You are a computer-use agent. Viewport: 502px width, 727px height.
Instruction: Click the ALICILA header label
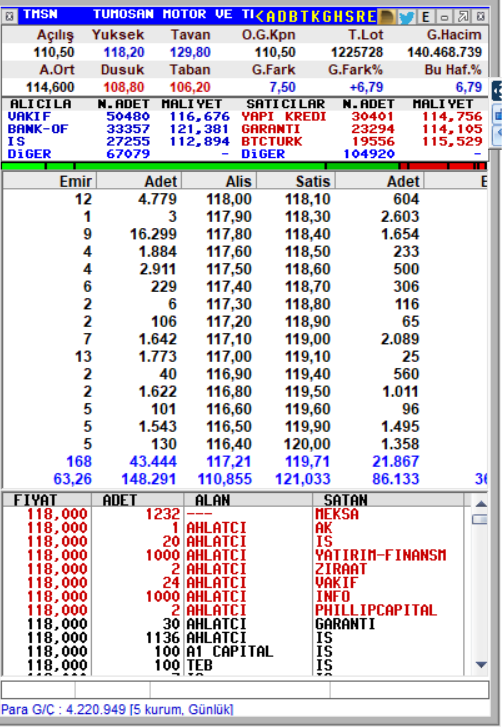click(40, 104)
